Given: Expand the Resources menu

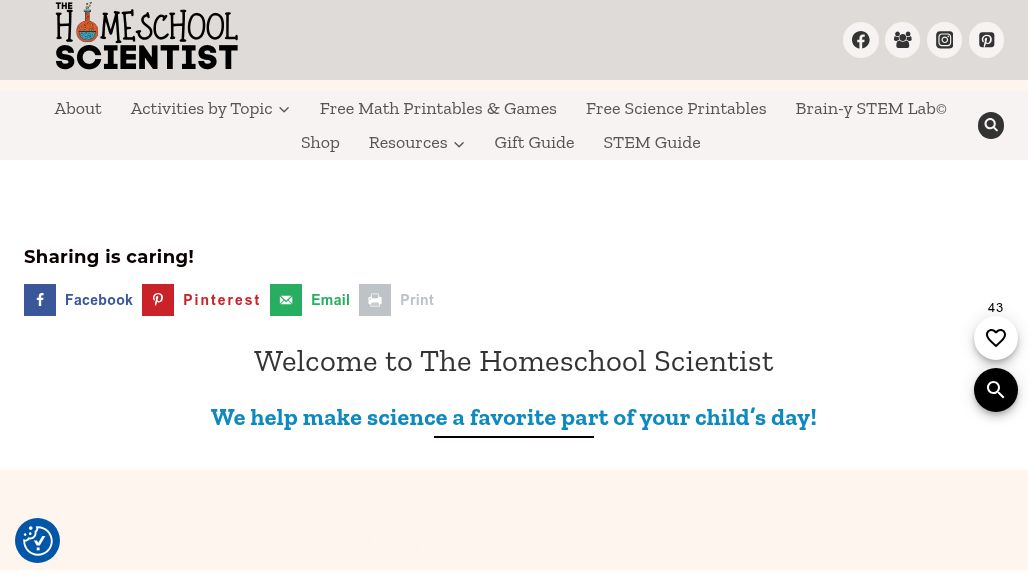Looking at the screenshot, I should click(416, 142).
